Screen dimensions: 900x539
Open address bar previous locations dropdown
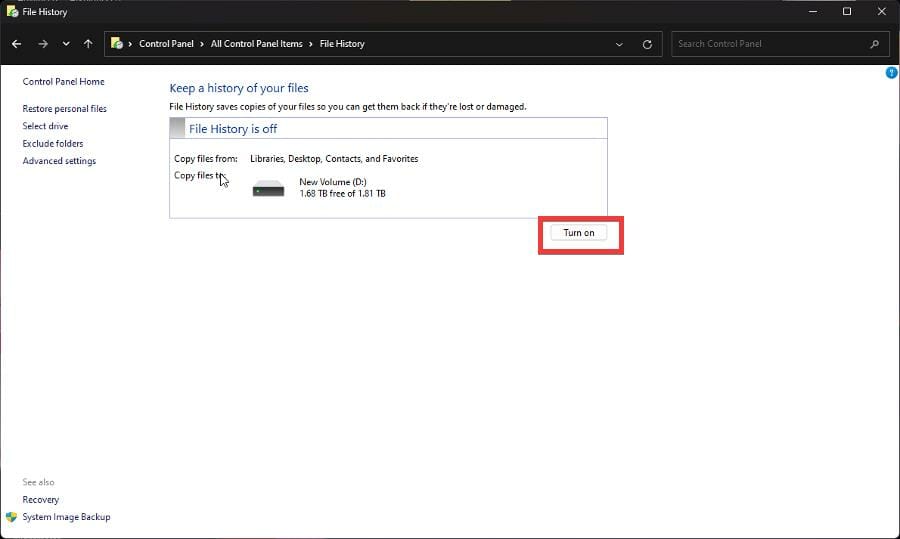click(619, 44)
